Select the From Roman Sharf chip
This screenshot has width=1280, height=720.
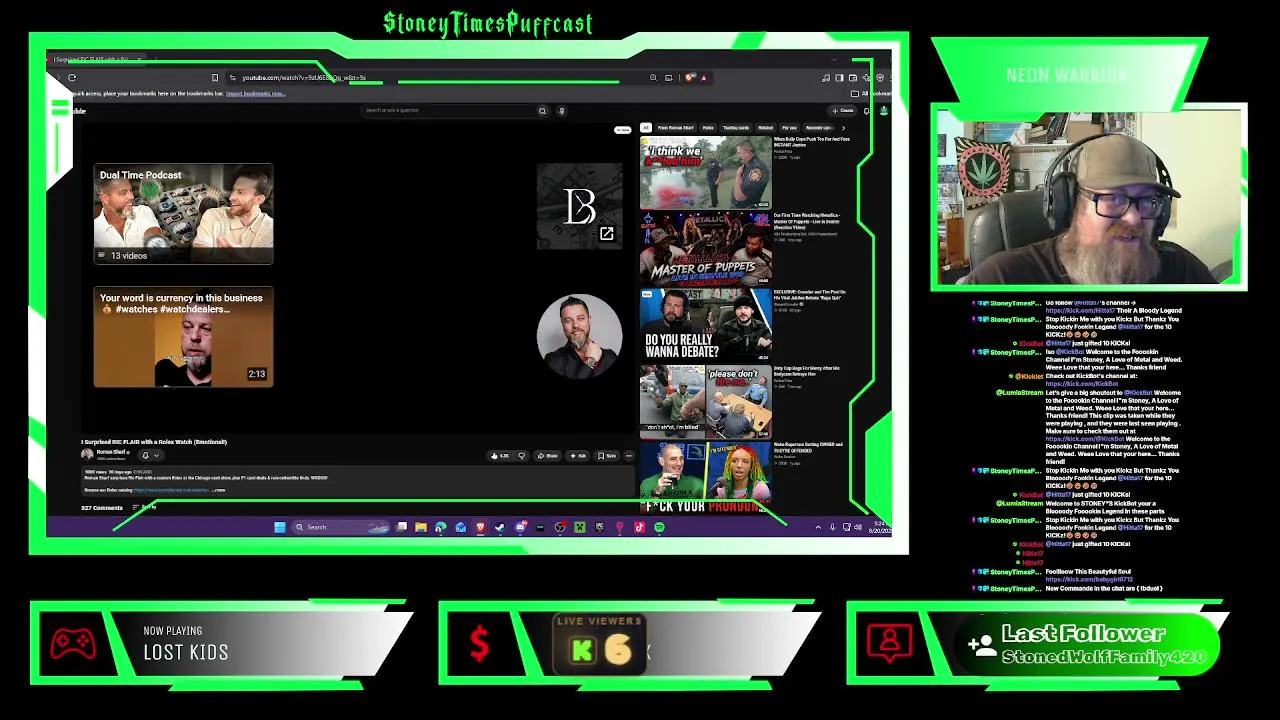click(676, 128)
